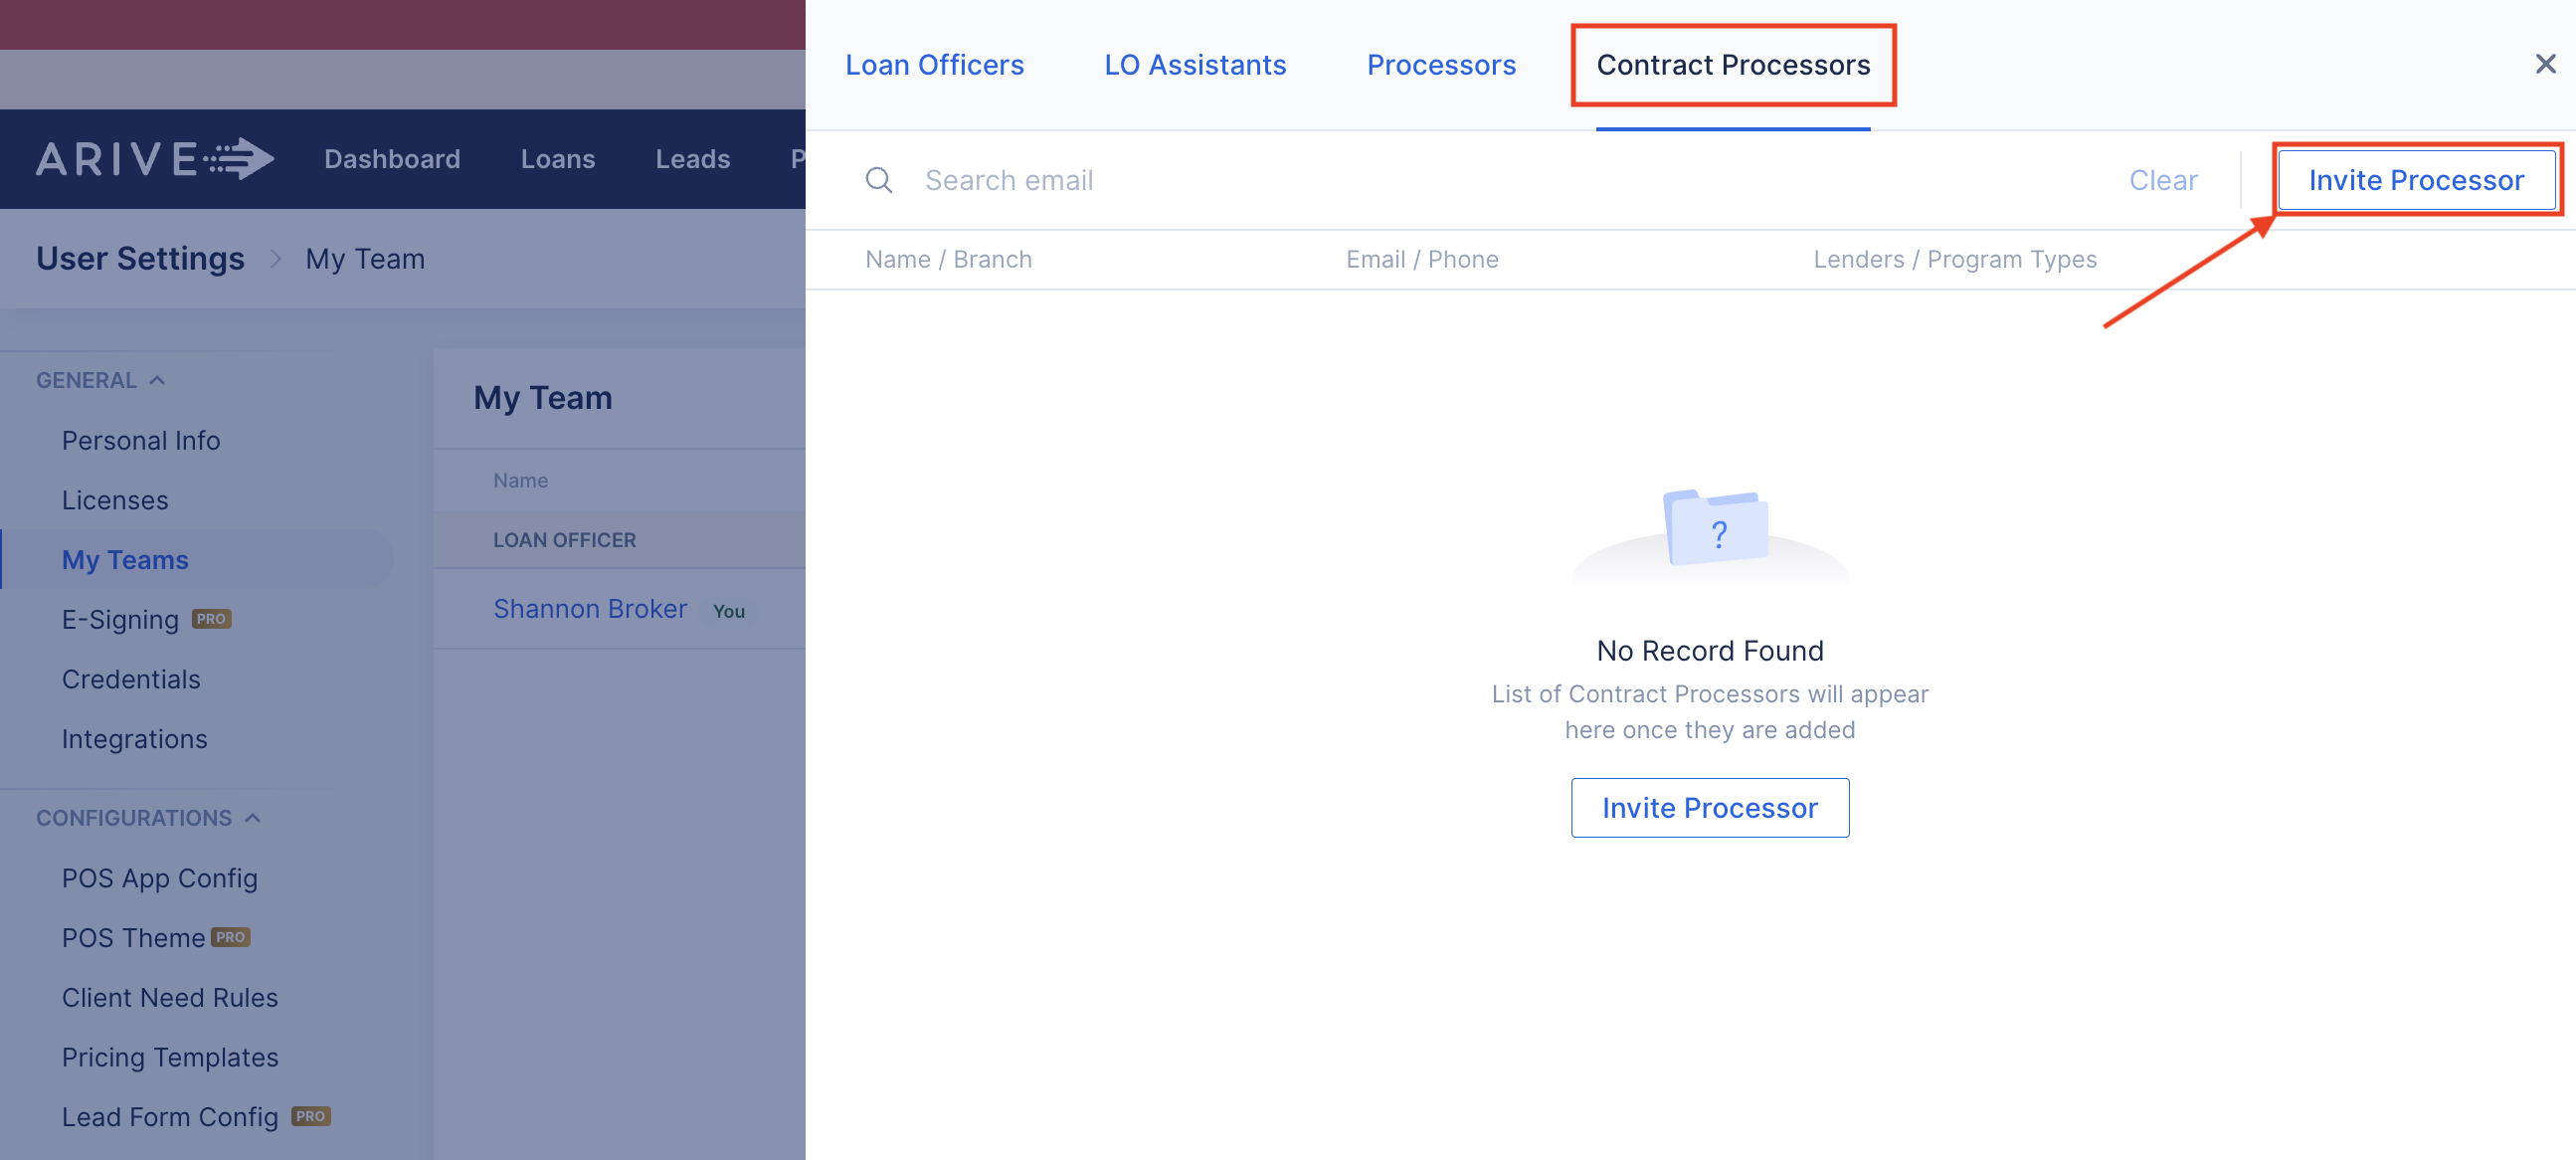This screenshot has height=1160, width=2576.
Task: Go to Loans in top navigation
Action: click(557, 159)
